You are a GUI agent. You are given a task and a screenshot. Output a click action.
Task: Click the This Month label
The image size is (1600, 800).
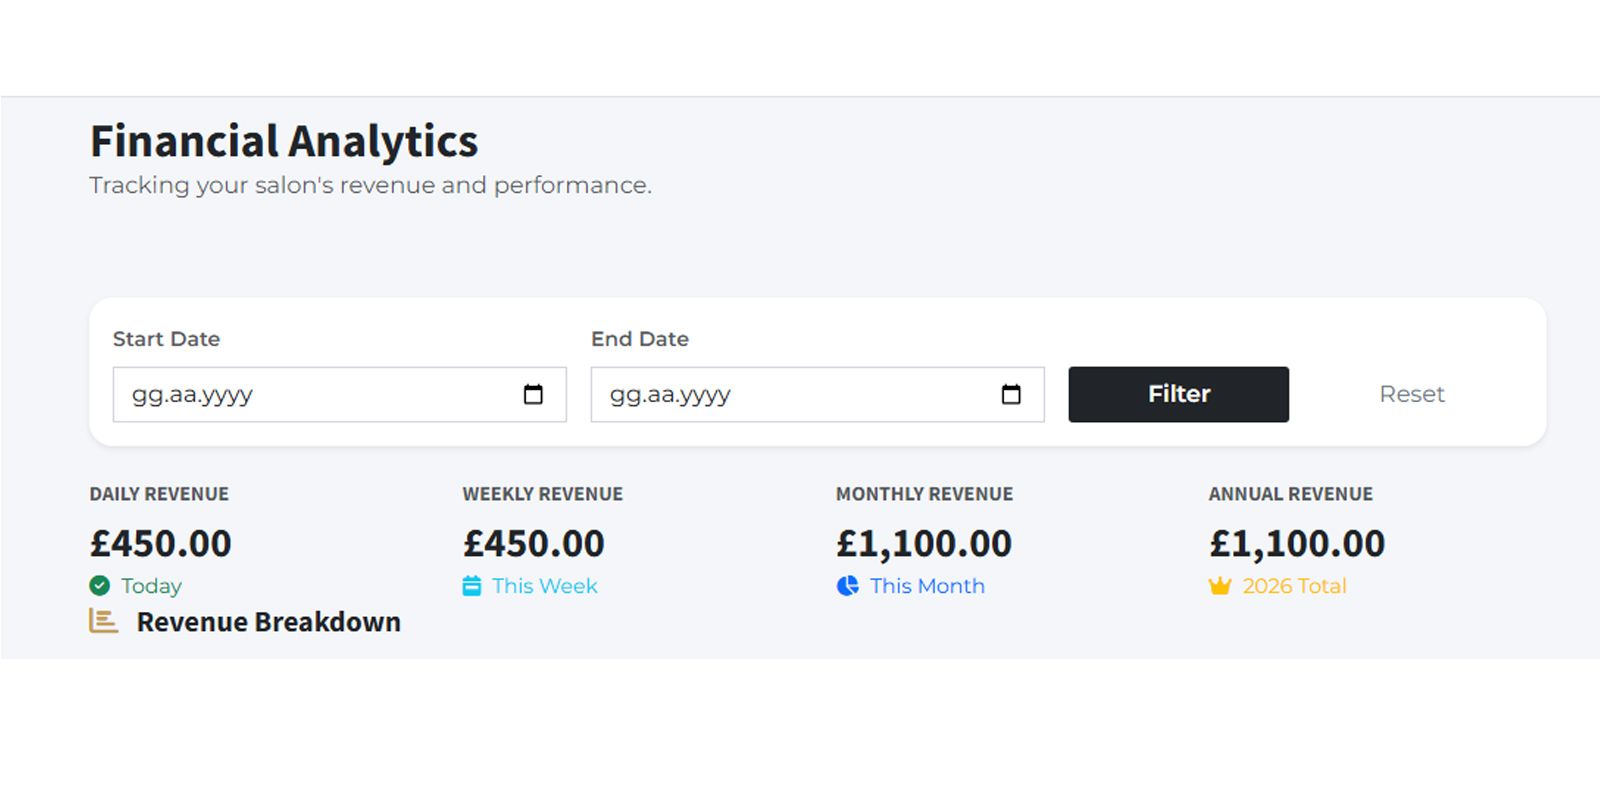(927, 586)
